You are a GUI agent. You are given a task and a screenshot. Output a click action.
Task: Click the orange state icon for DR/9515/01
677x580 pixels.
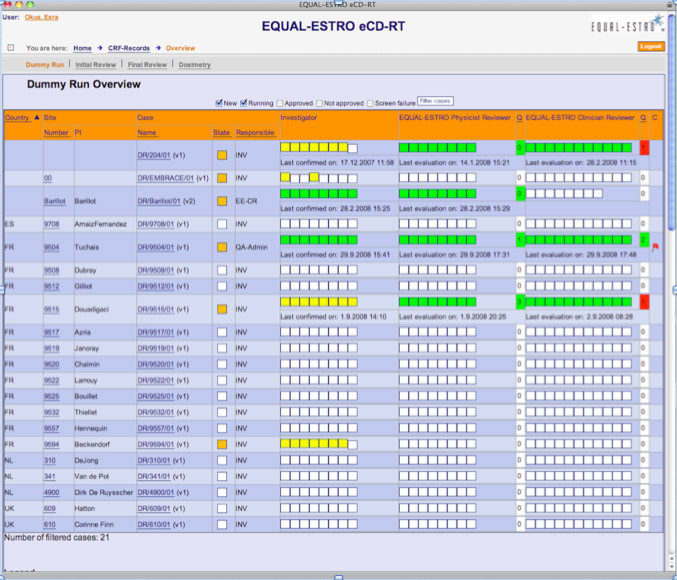pos(222,309)
